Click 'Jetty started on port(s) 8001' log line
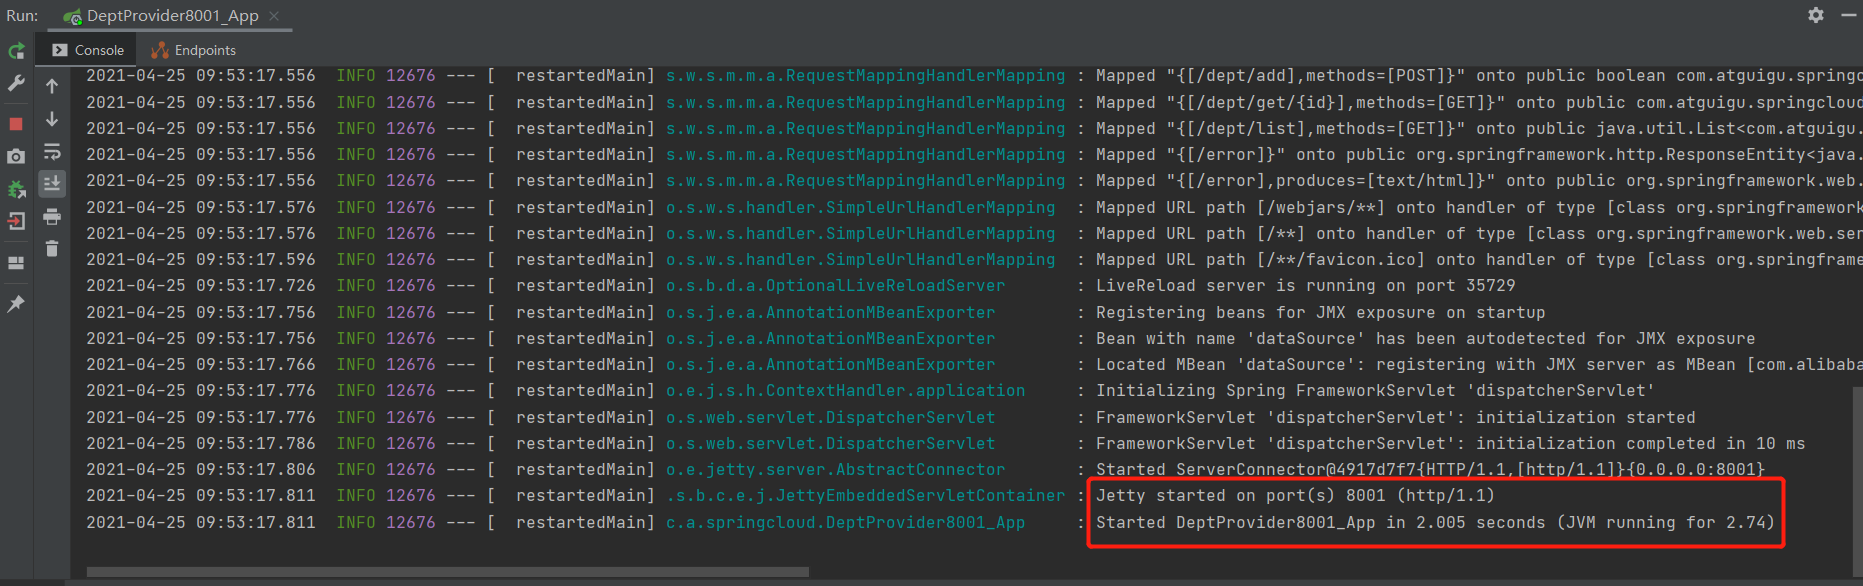Screen dimensions: 1863x586 1295,495
